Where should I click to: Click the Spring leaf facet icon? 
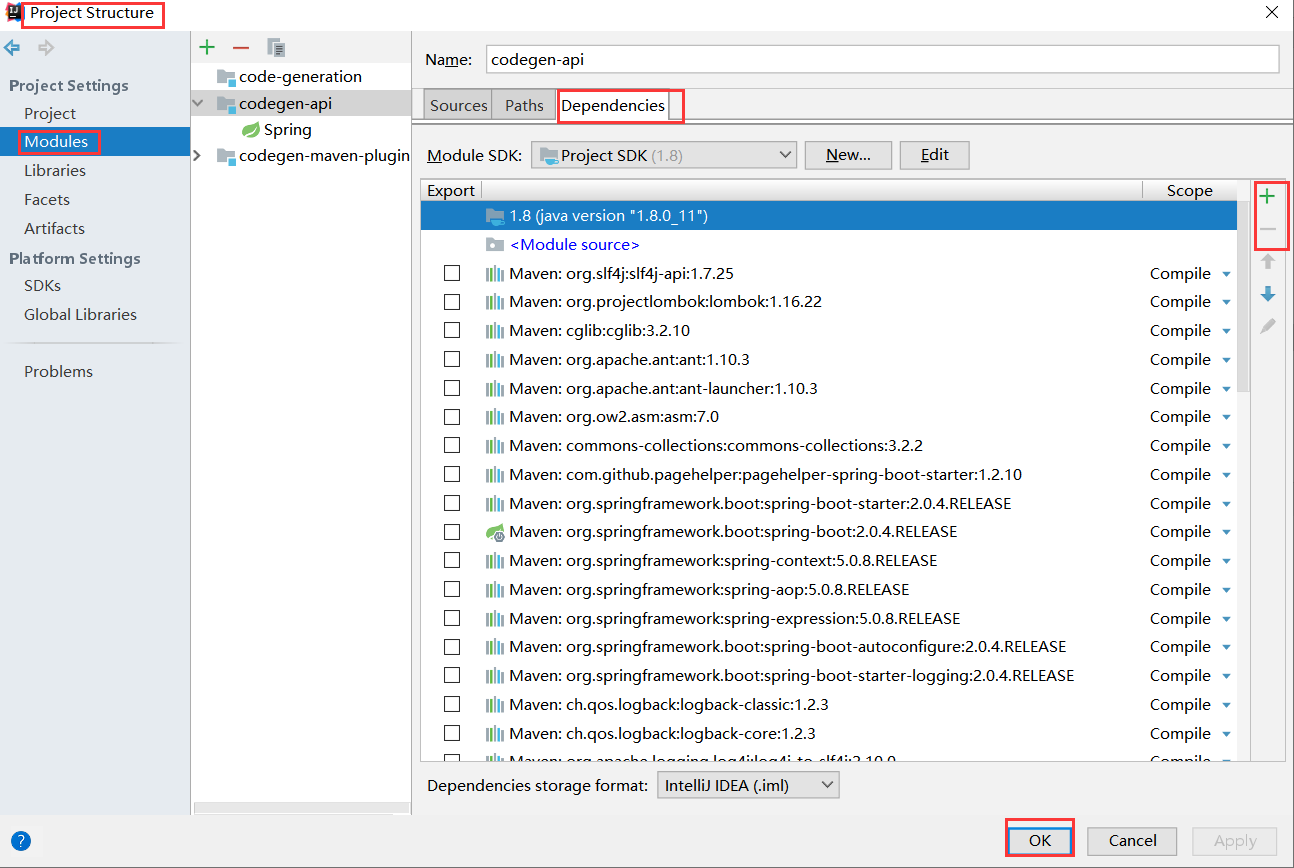[x=251, y=130]
